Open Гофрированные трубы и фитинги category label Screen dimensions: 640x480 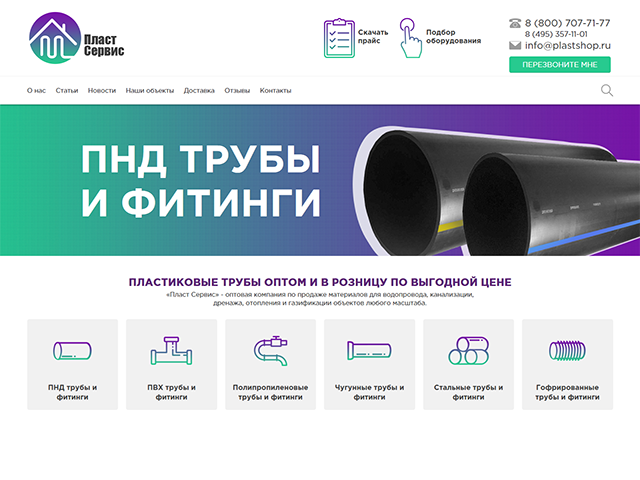click(x=567, y=392)
